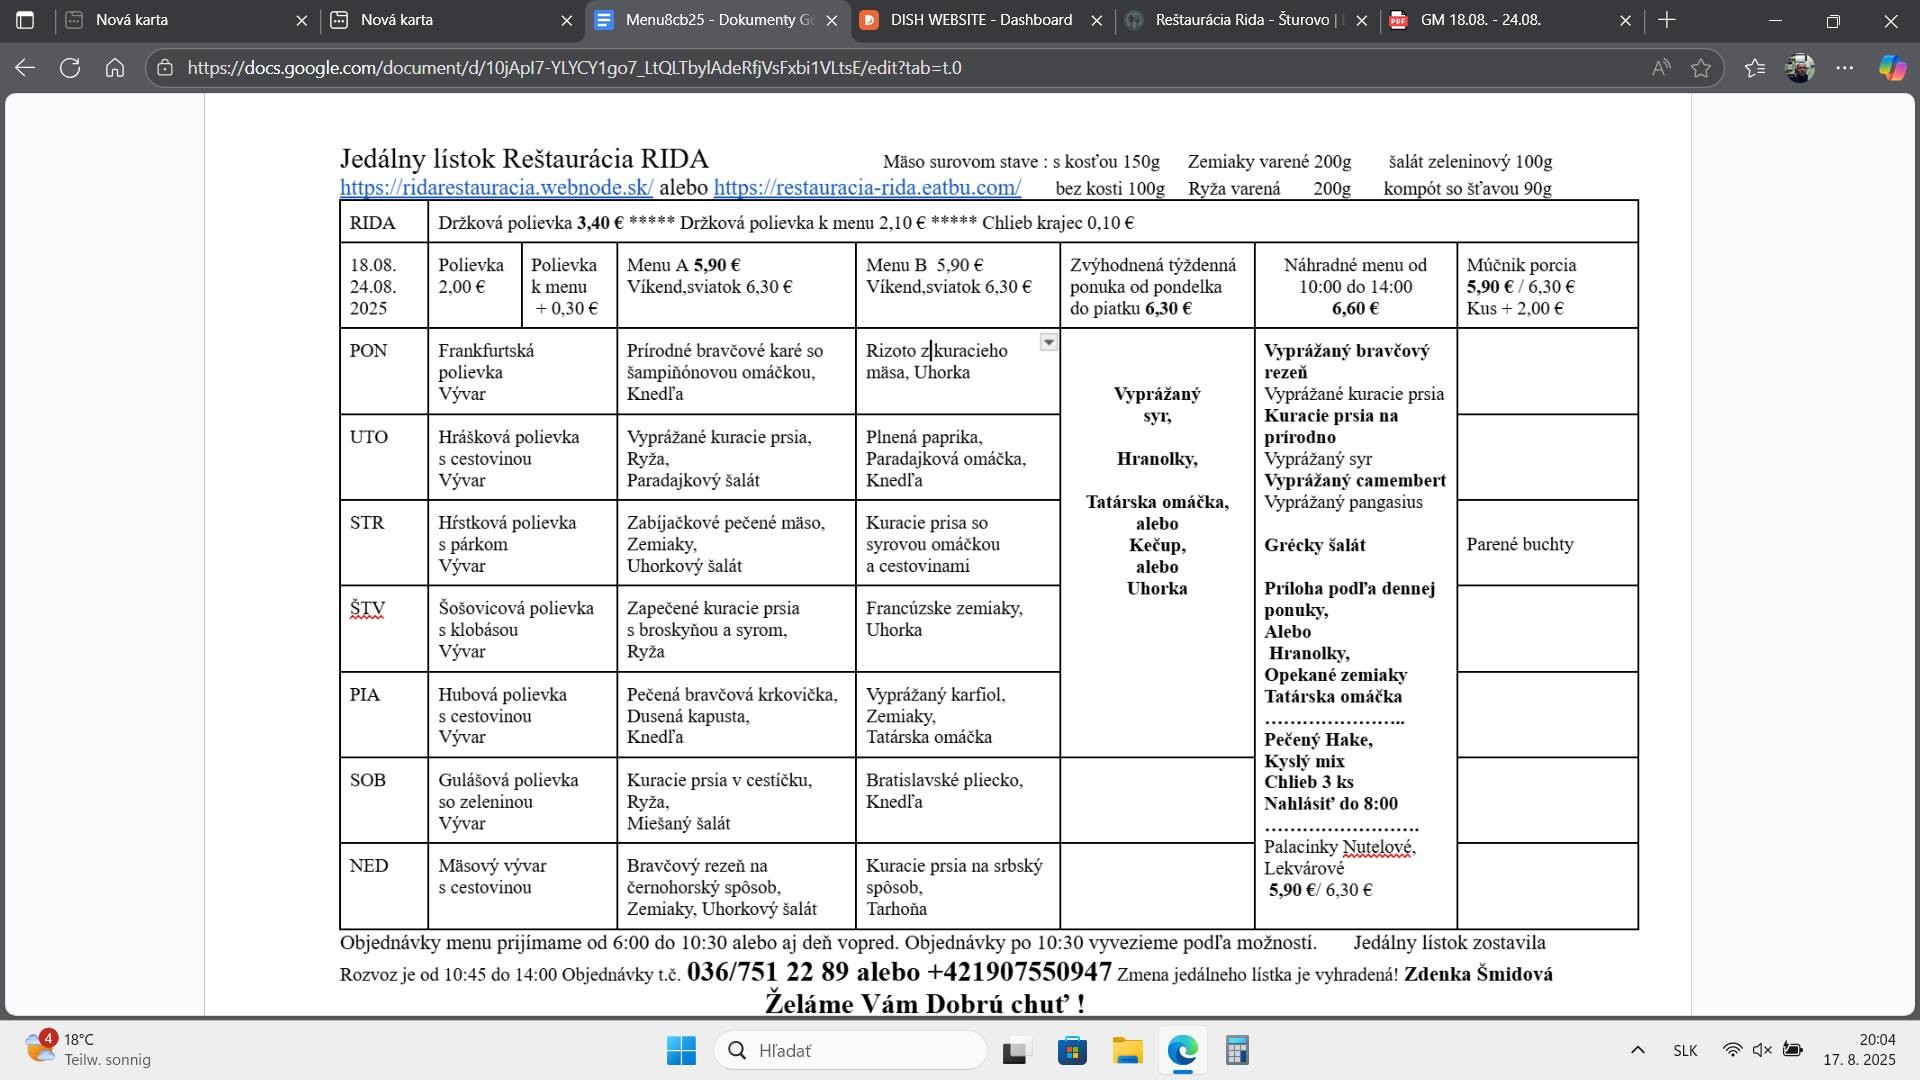Close the Menu8cb25 Google Docs tab
This screenshot has height=1080, width=1920.
click(x=832, y=20)
